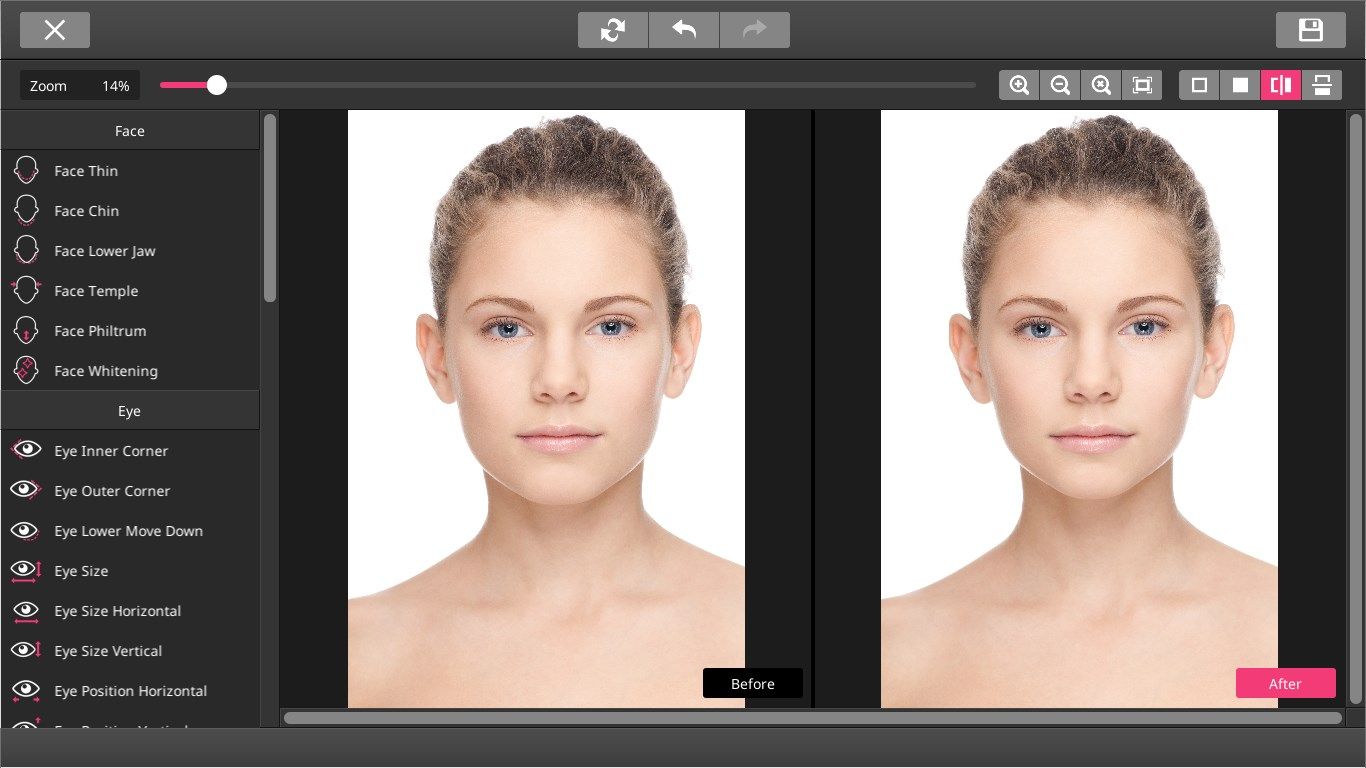Click the 'Eye Size Vertical' label
Viewport: 1366px width, 768px height.
[x=108, y=651]
